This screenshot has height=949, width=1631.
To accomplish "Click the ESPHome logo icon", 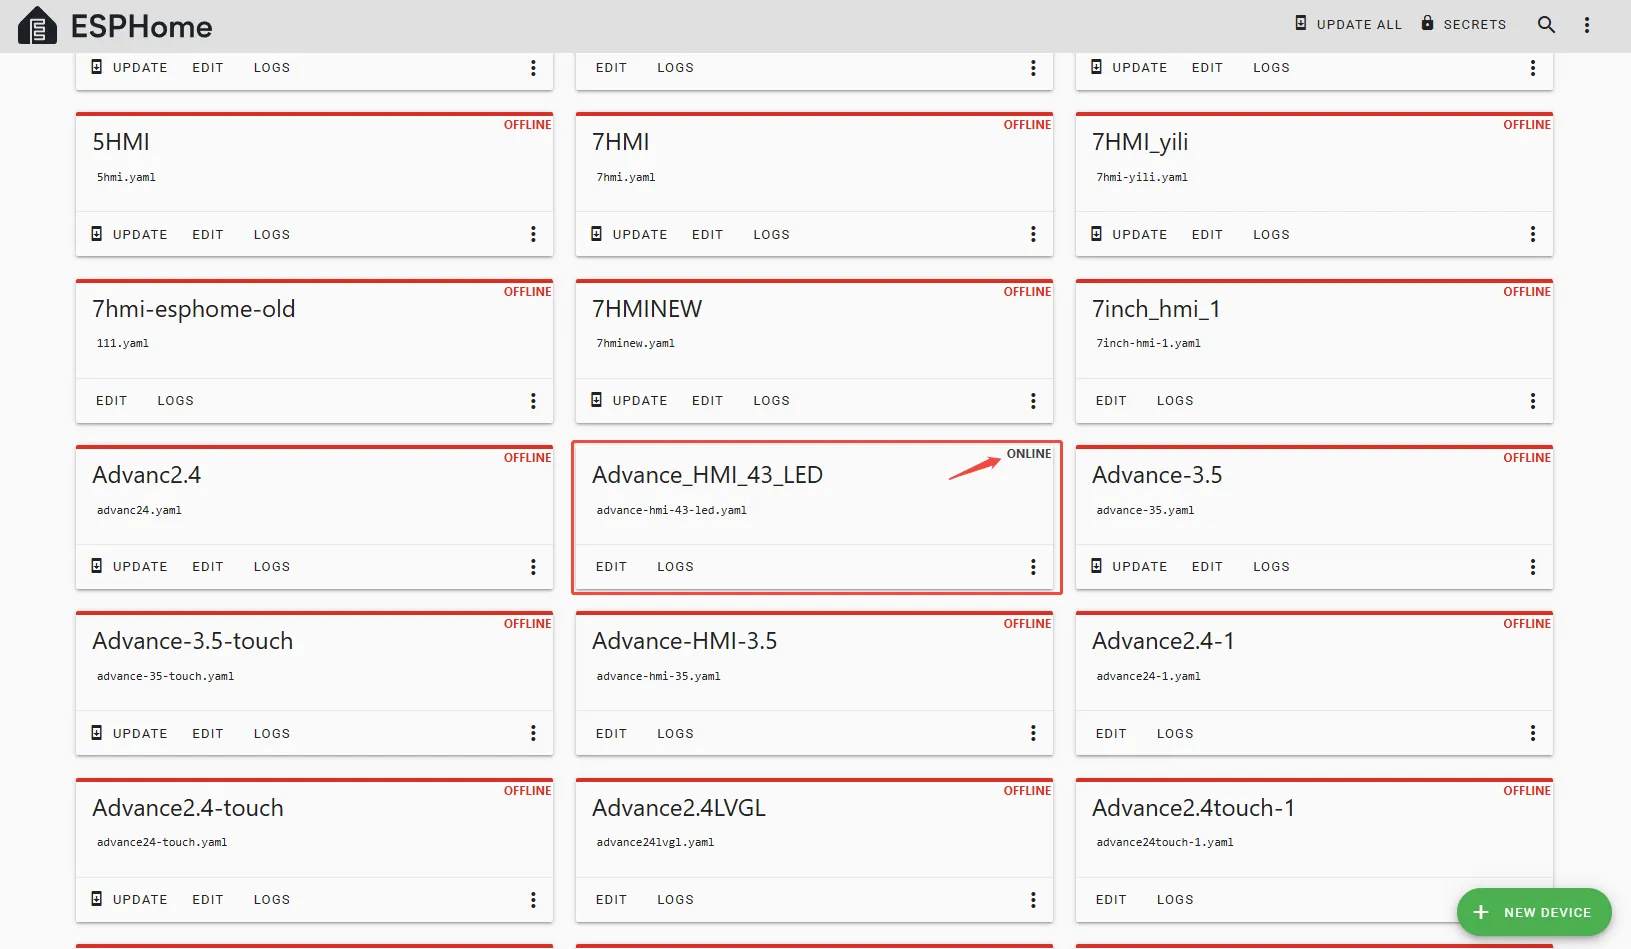I will pyautogui.click(x=38, y=26).
